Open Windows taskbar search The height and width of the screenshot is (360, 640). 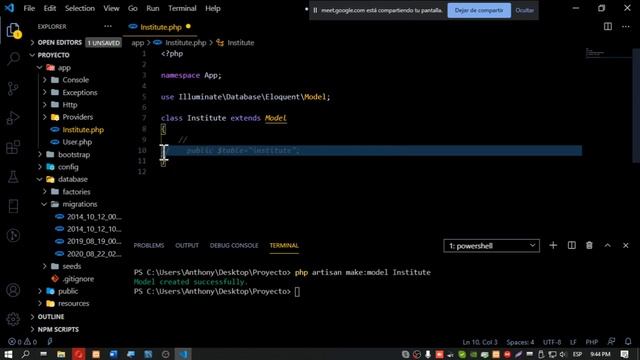(25, 354)
